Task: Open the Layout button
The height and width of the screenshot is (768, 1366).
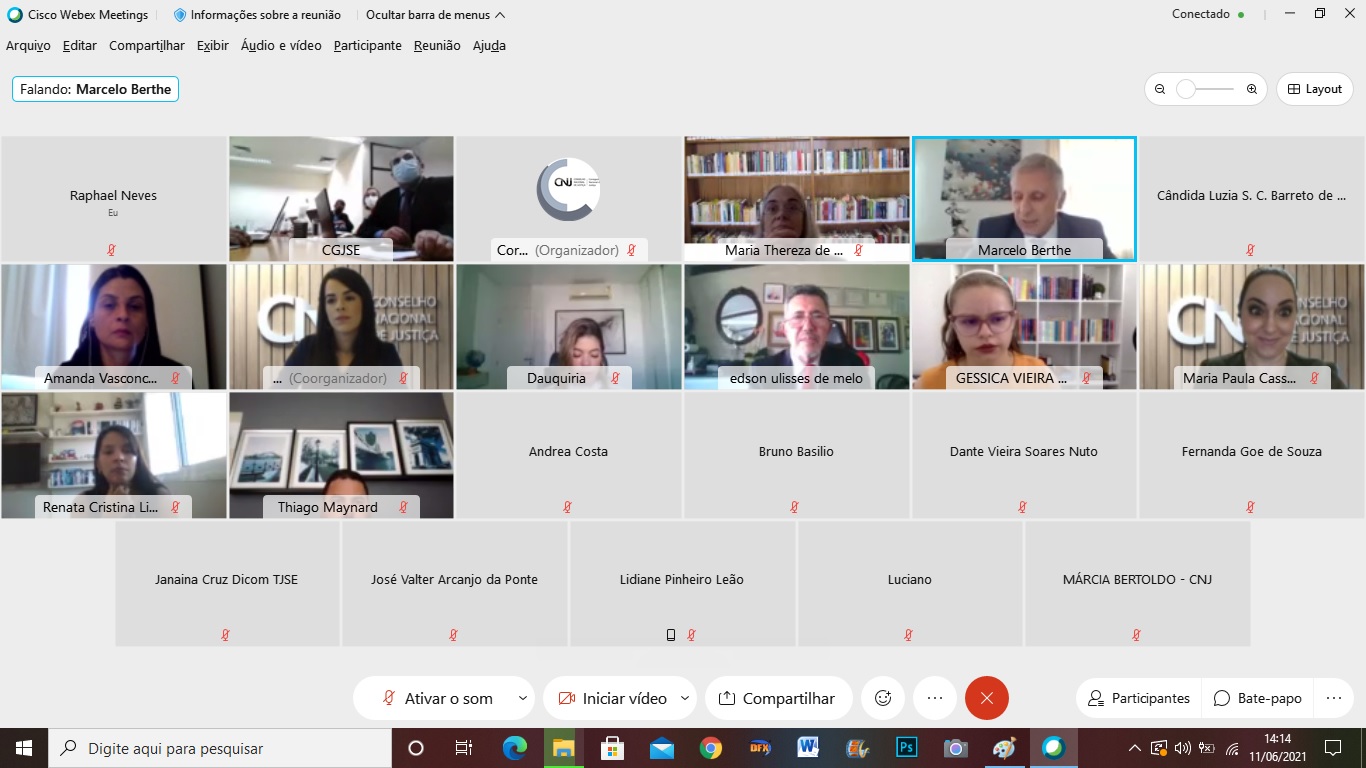Action: (1314, 89)
